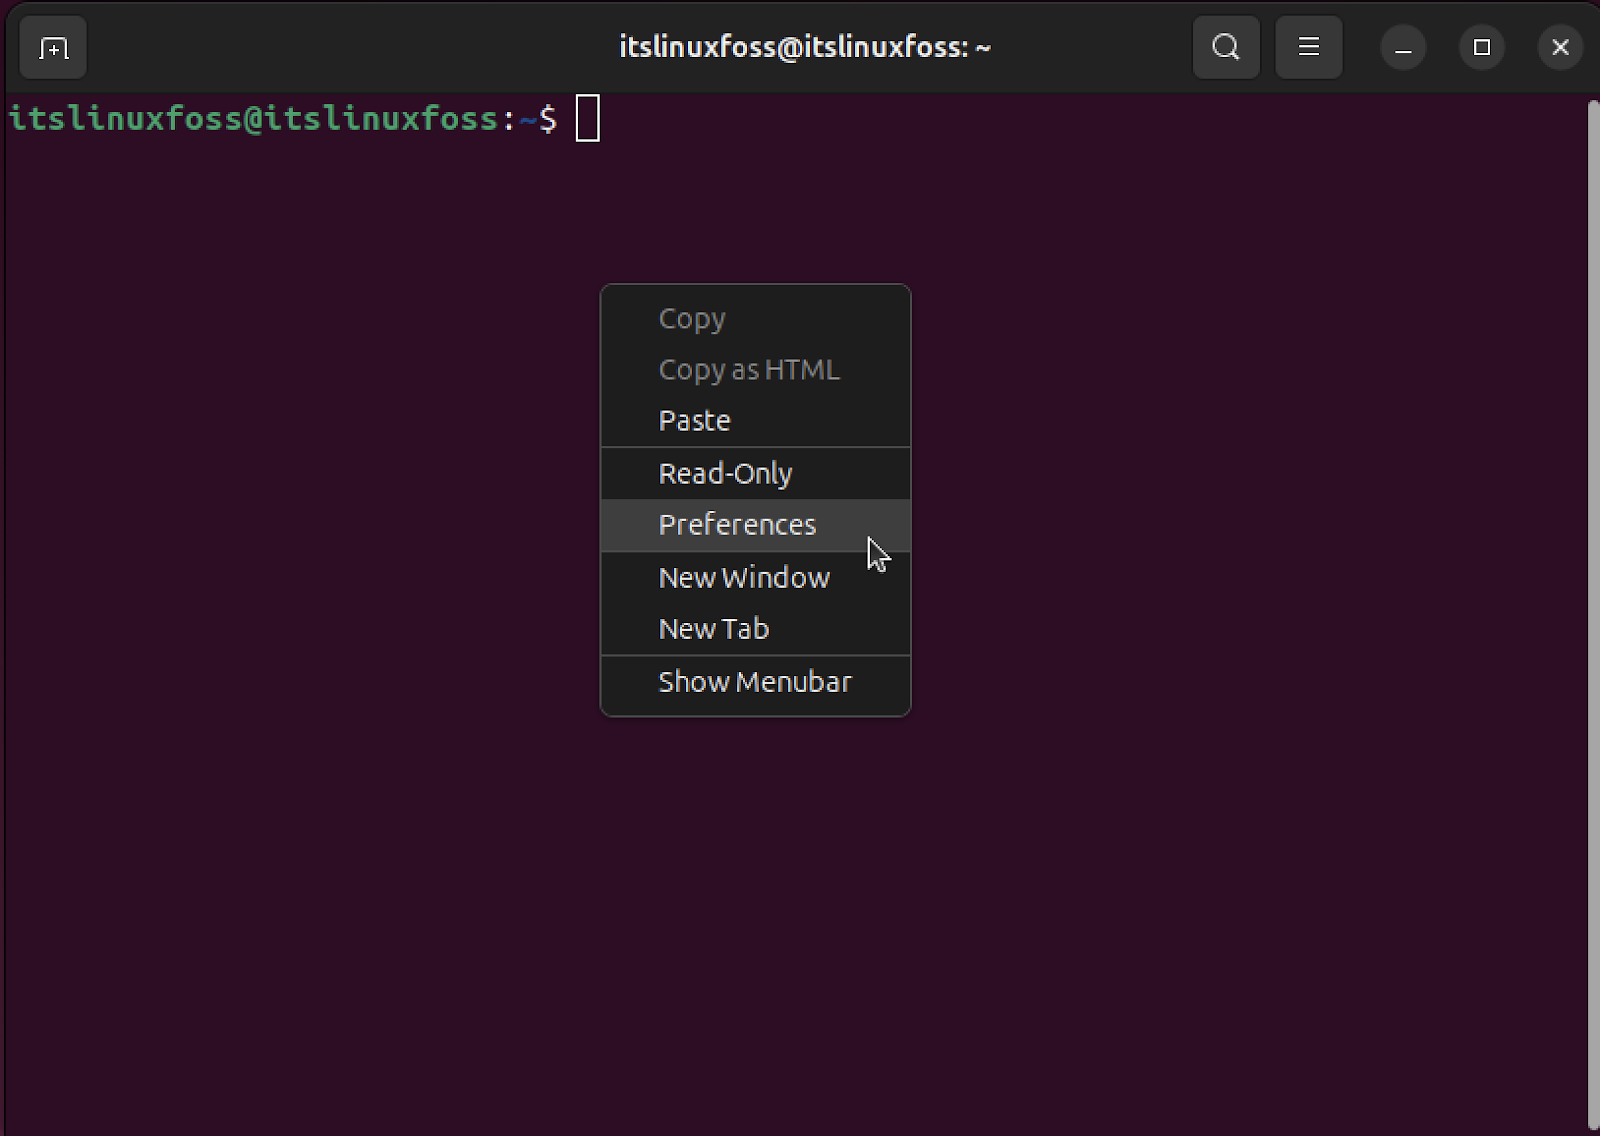Screen dimensions: 1600x1136
Task: Select Copy as HTML option
Action: pyautogui.click(x=748, y=369)
